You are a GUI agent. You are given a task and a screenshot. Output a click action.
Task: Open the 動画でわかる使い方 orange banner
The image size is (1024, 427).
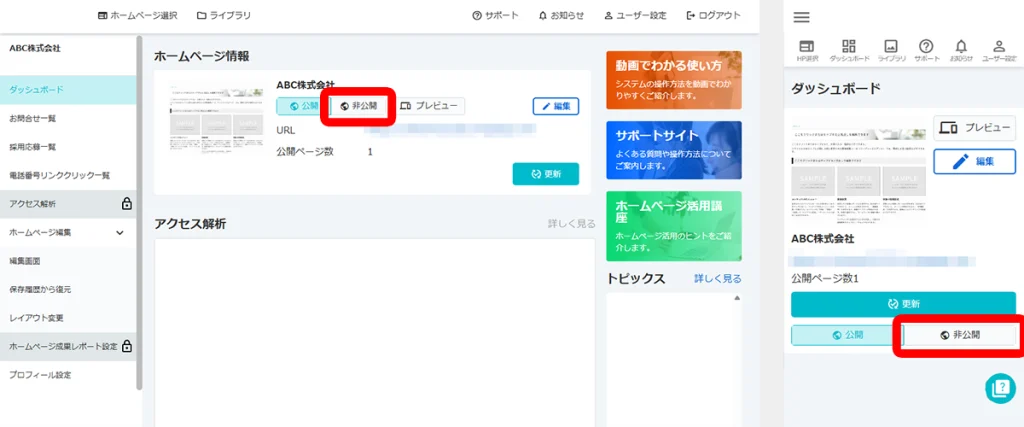673,80
